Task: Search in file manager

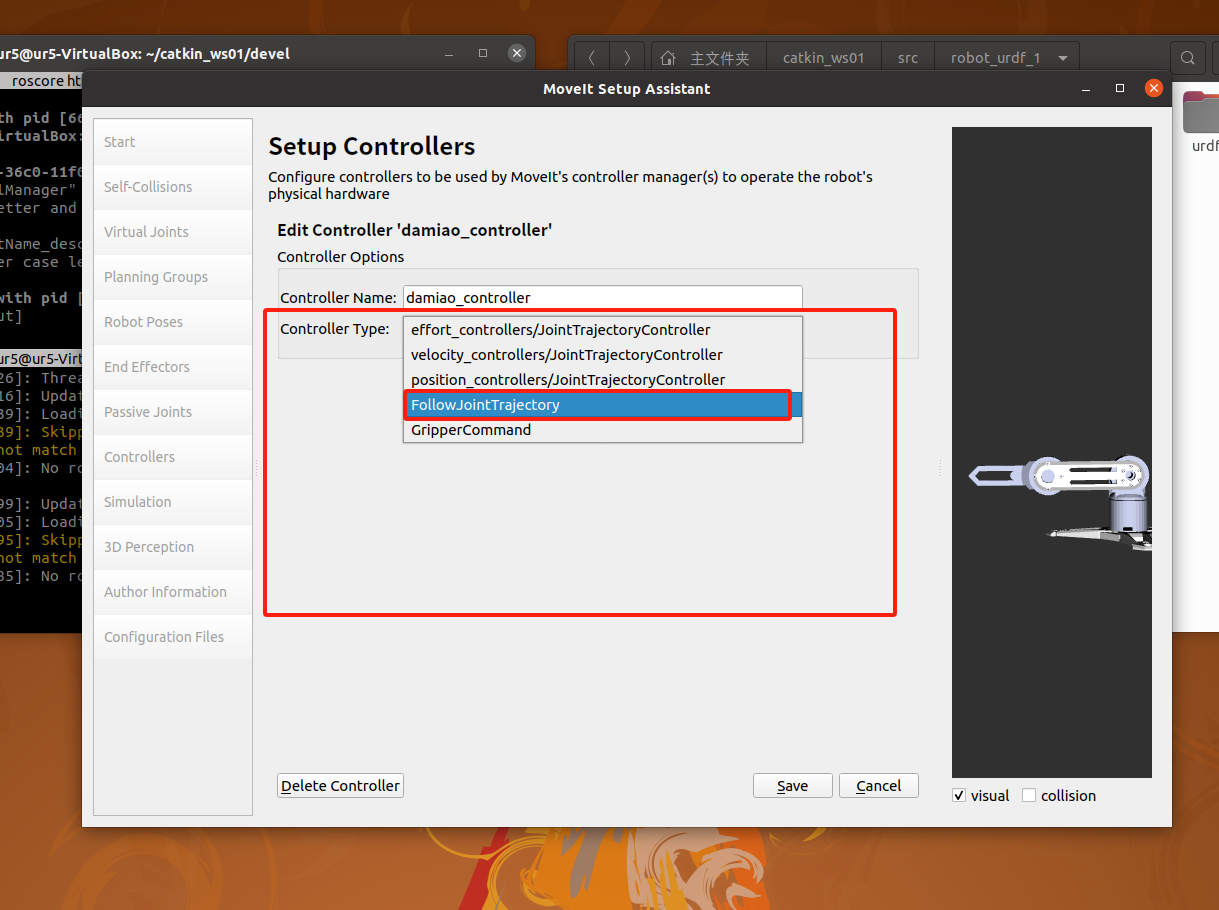Action: [1188, 58]
